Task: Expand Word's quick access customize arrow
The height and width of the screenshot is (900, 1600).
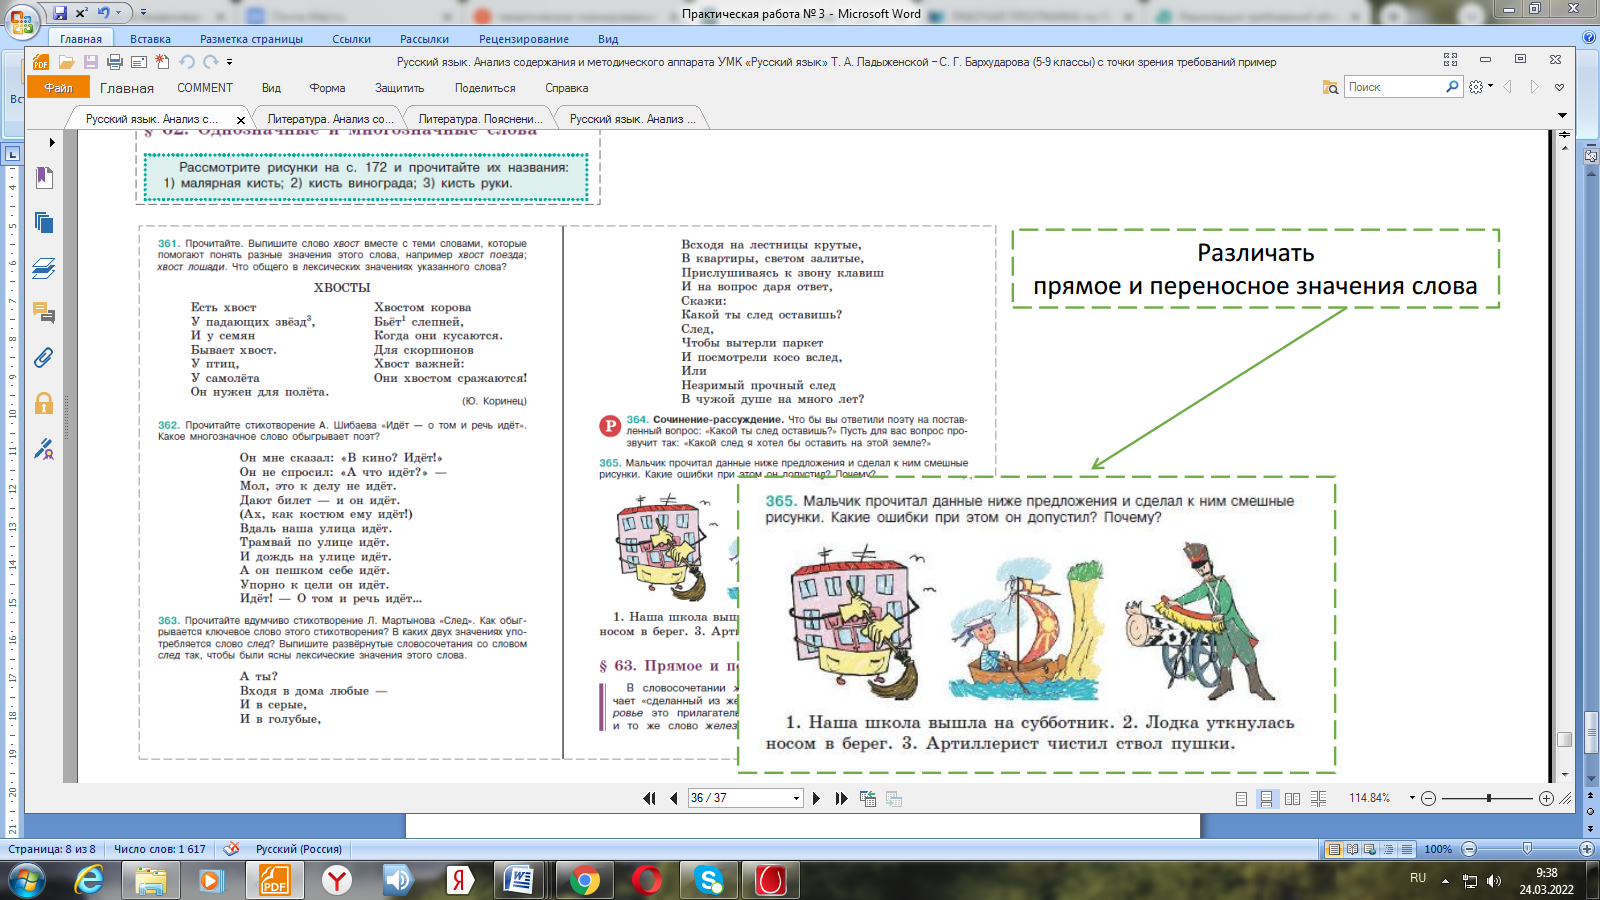Action: point(143,13)
